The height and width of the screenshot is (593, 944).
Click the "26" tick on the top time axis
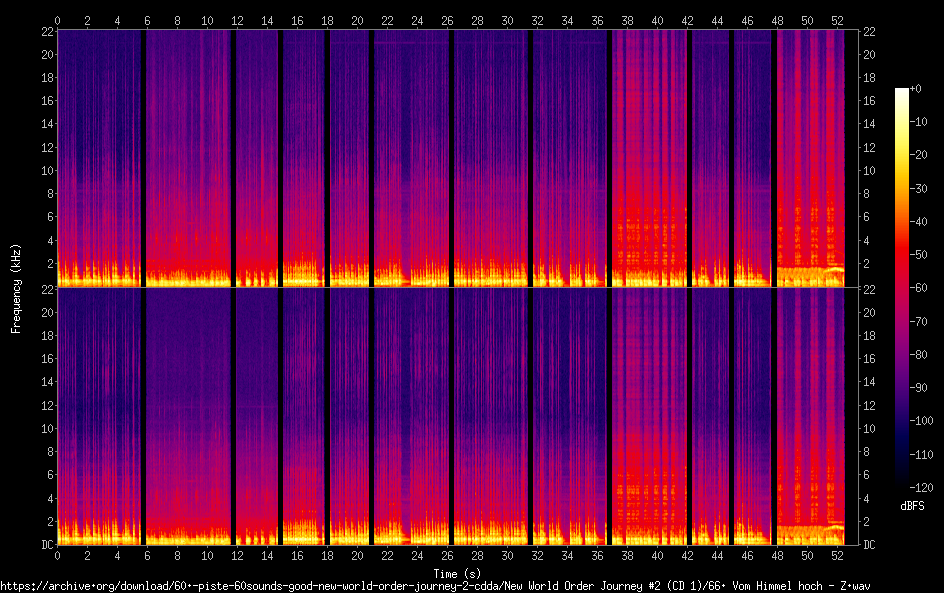coord(447,20)
